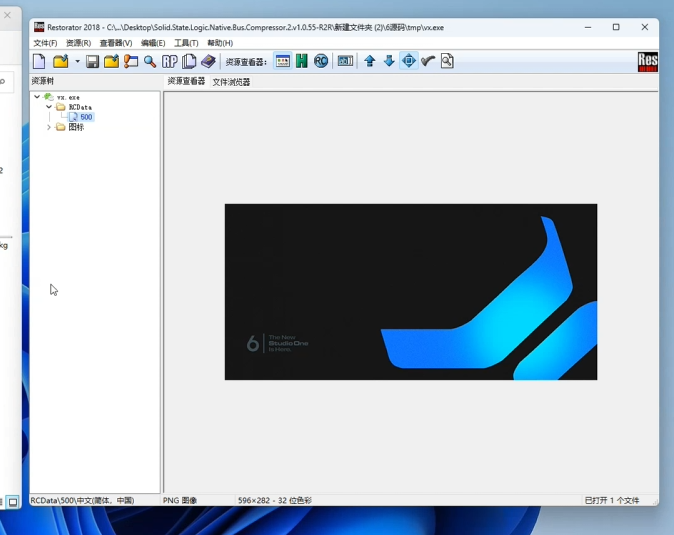Select resource 500 in the tree

[86, 117]
